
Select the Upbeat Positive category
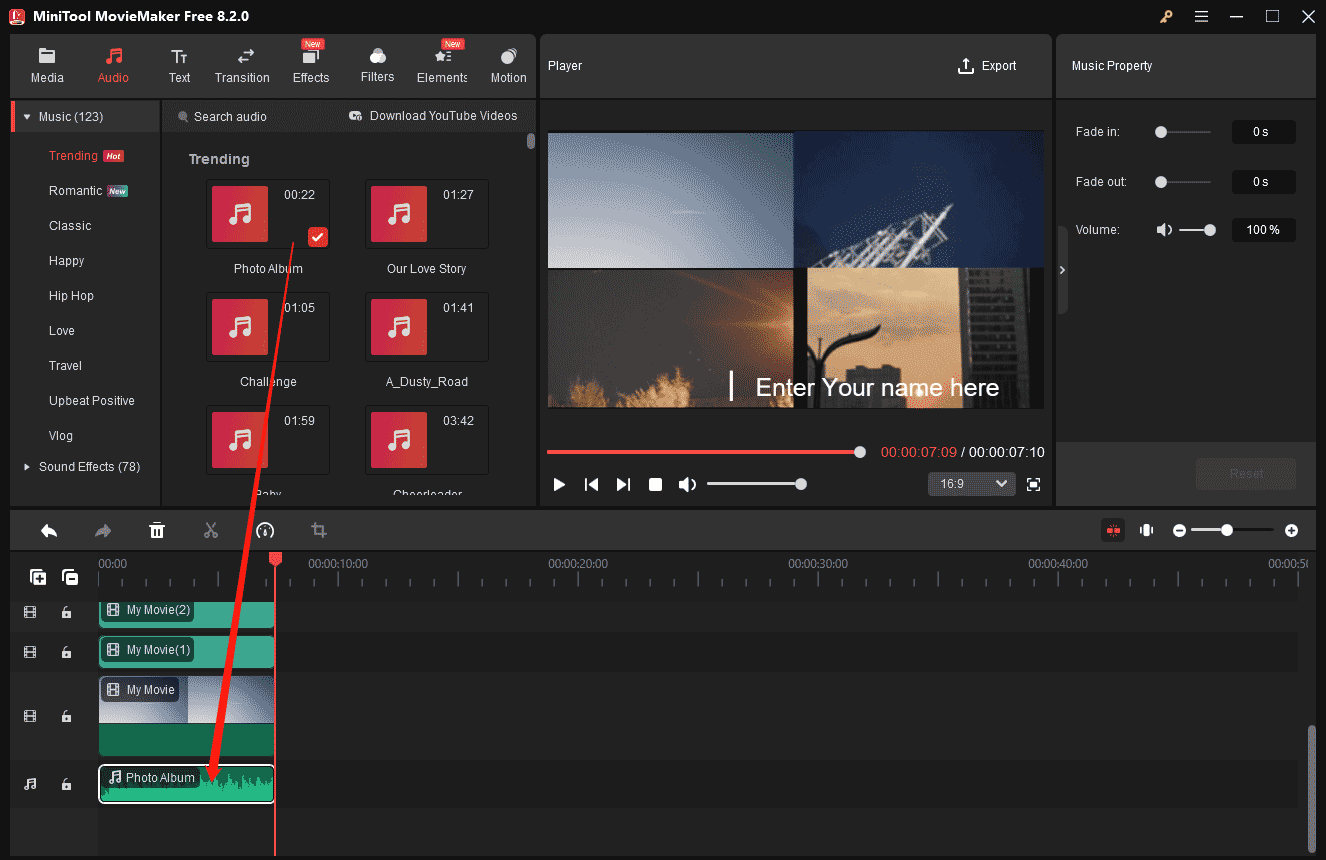[x=92, y=401]
